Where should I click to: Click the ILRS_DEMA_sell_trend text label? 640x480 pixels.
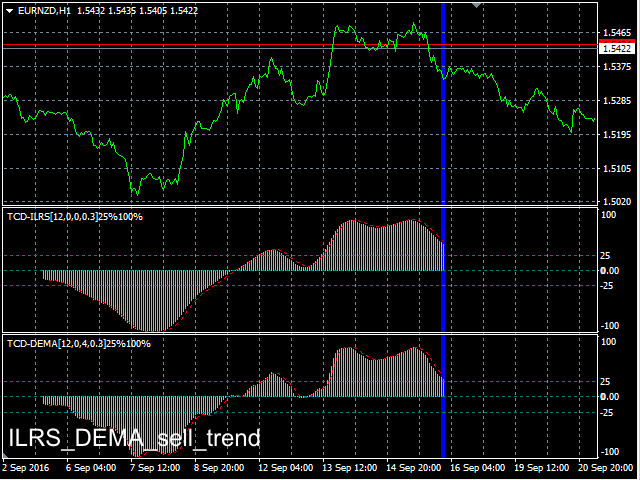coord(134,438)
